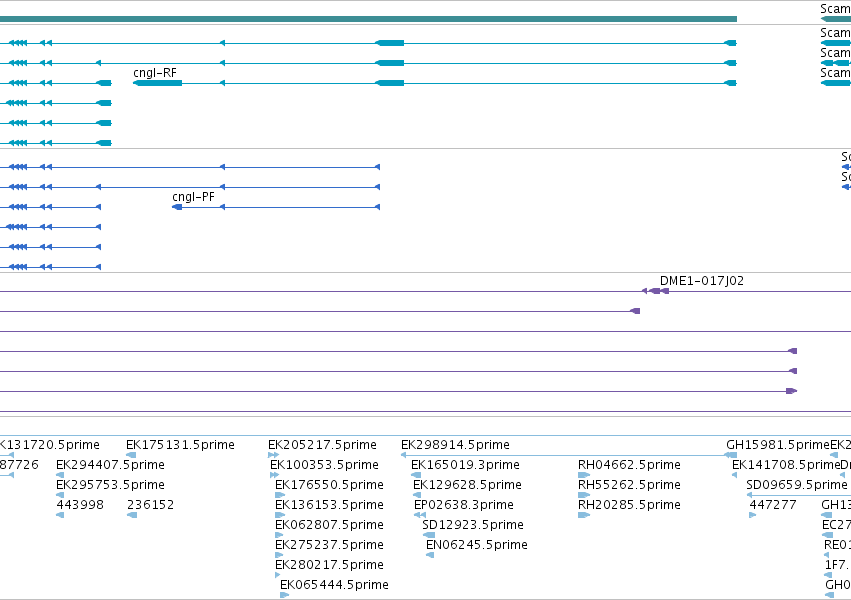Click the RH04662.5prime label
This screenshot has height=600, width=851.
point(629,465)
